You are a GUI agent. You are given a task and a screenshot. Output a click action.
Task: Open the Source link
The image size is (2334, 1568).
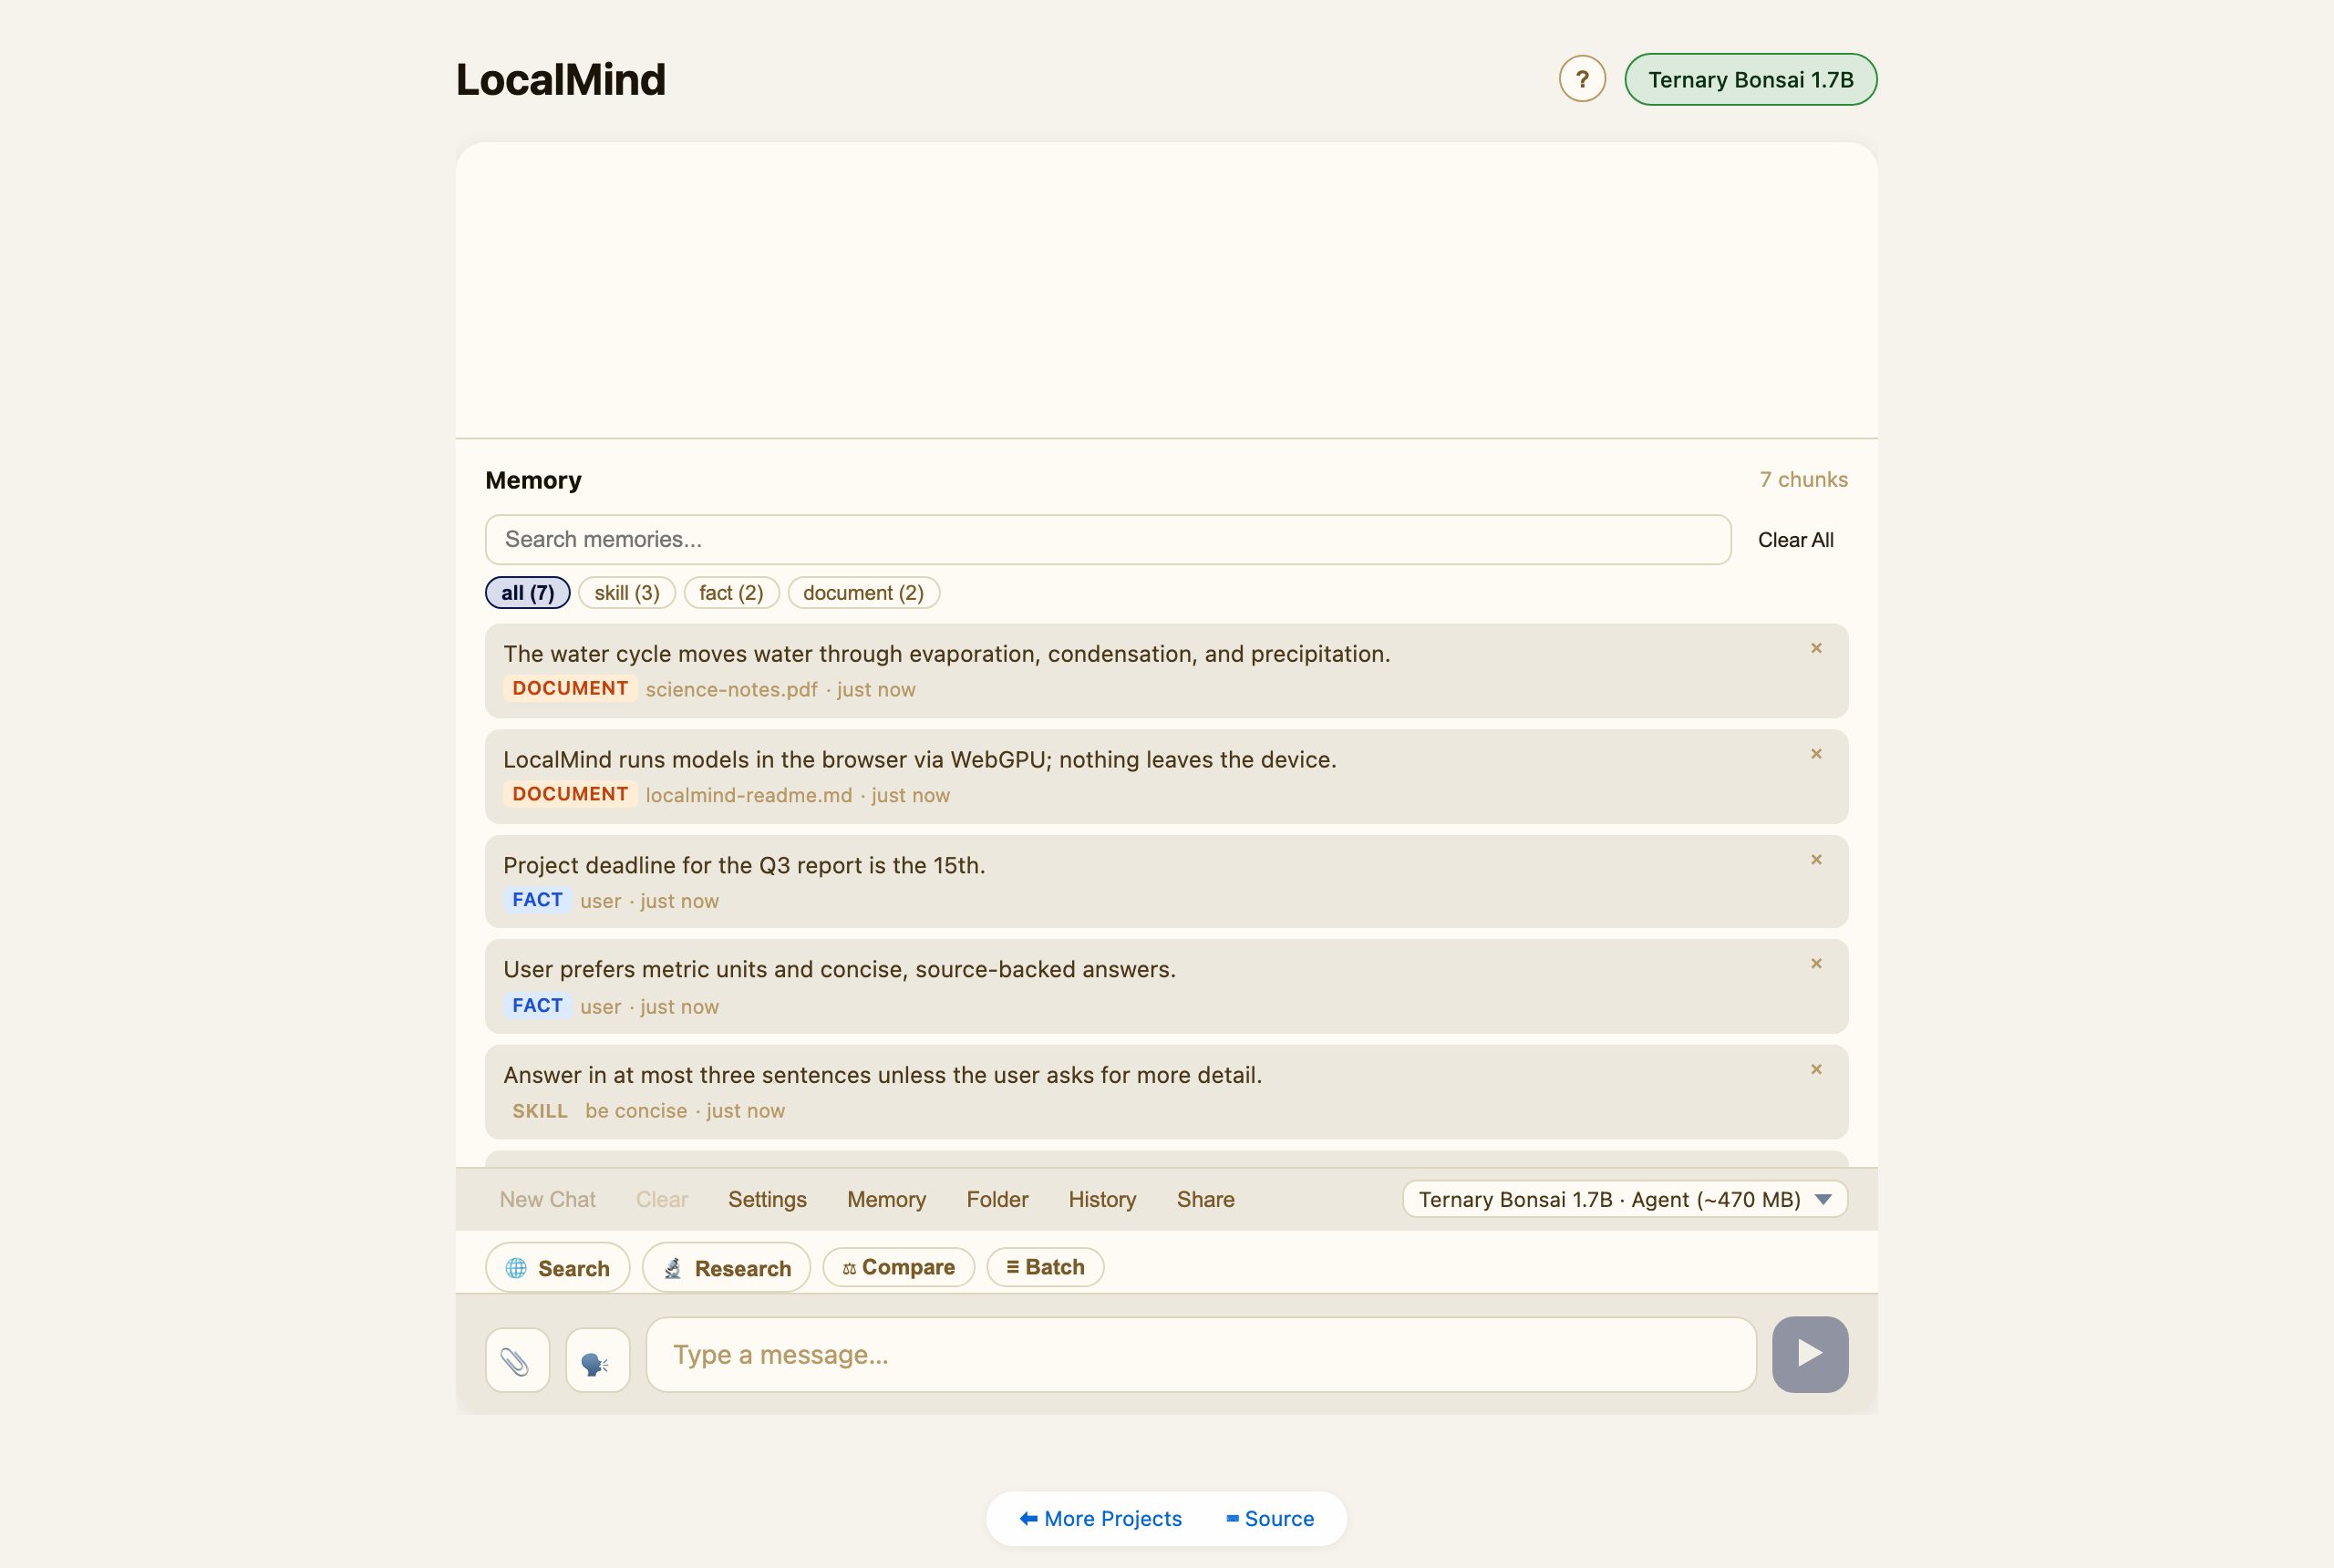click(1270, 1518)
